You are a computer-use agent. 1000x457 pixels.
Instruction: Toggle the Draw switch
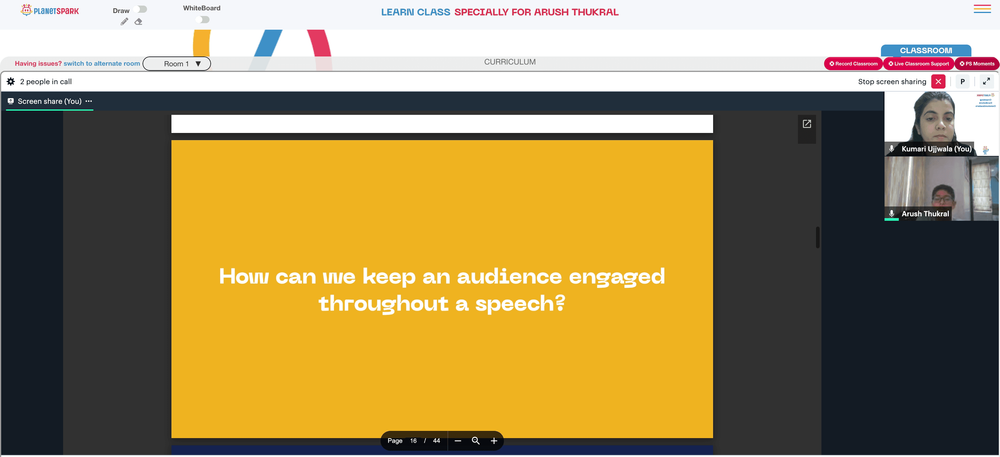(x=141, y=10)
